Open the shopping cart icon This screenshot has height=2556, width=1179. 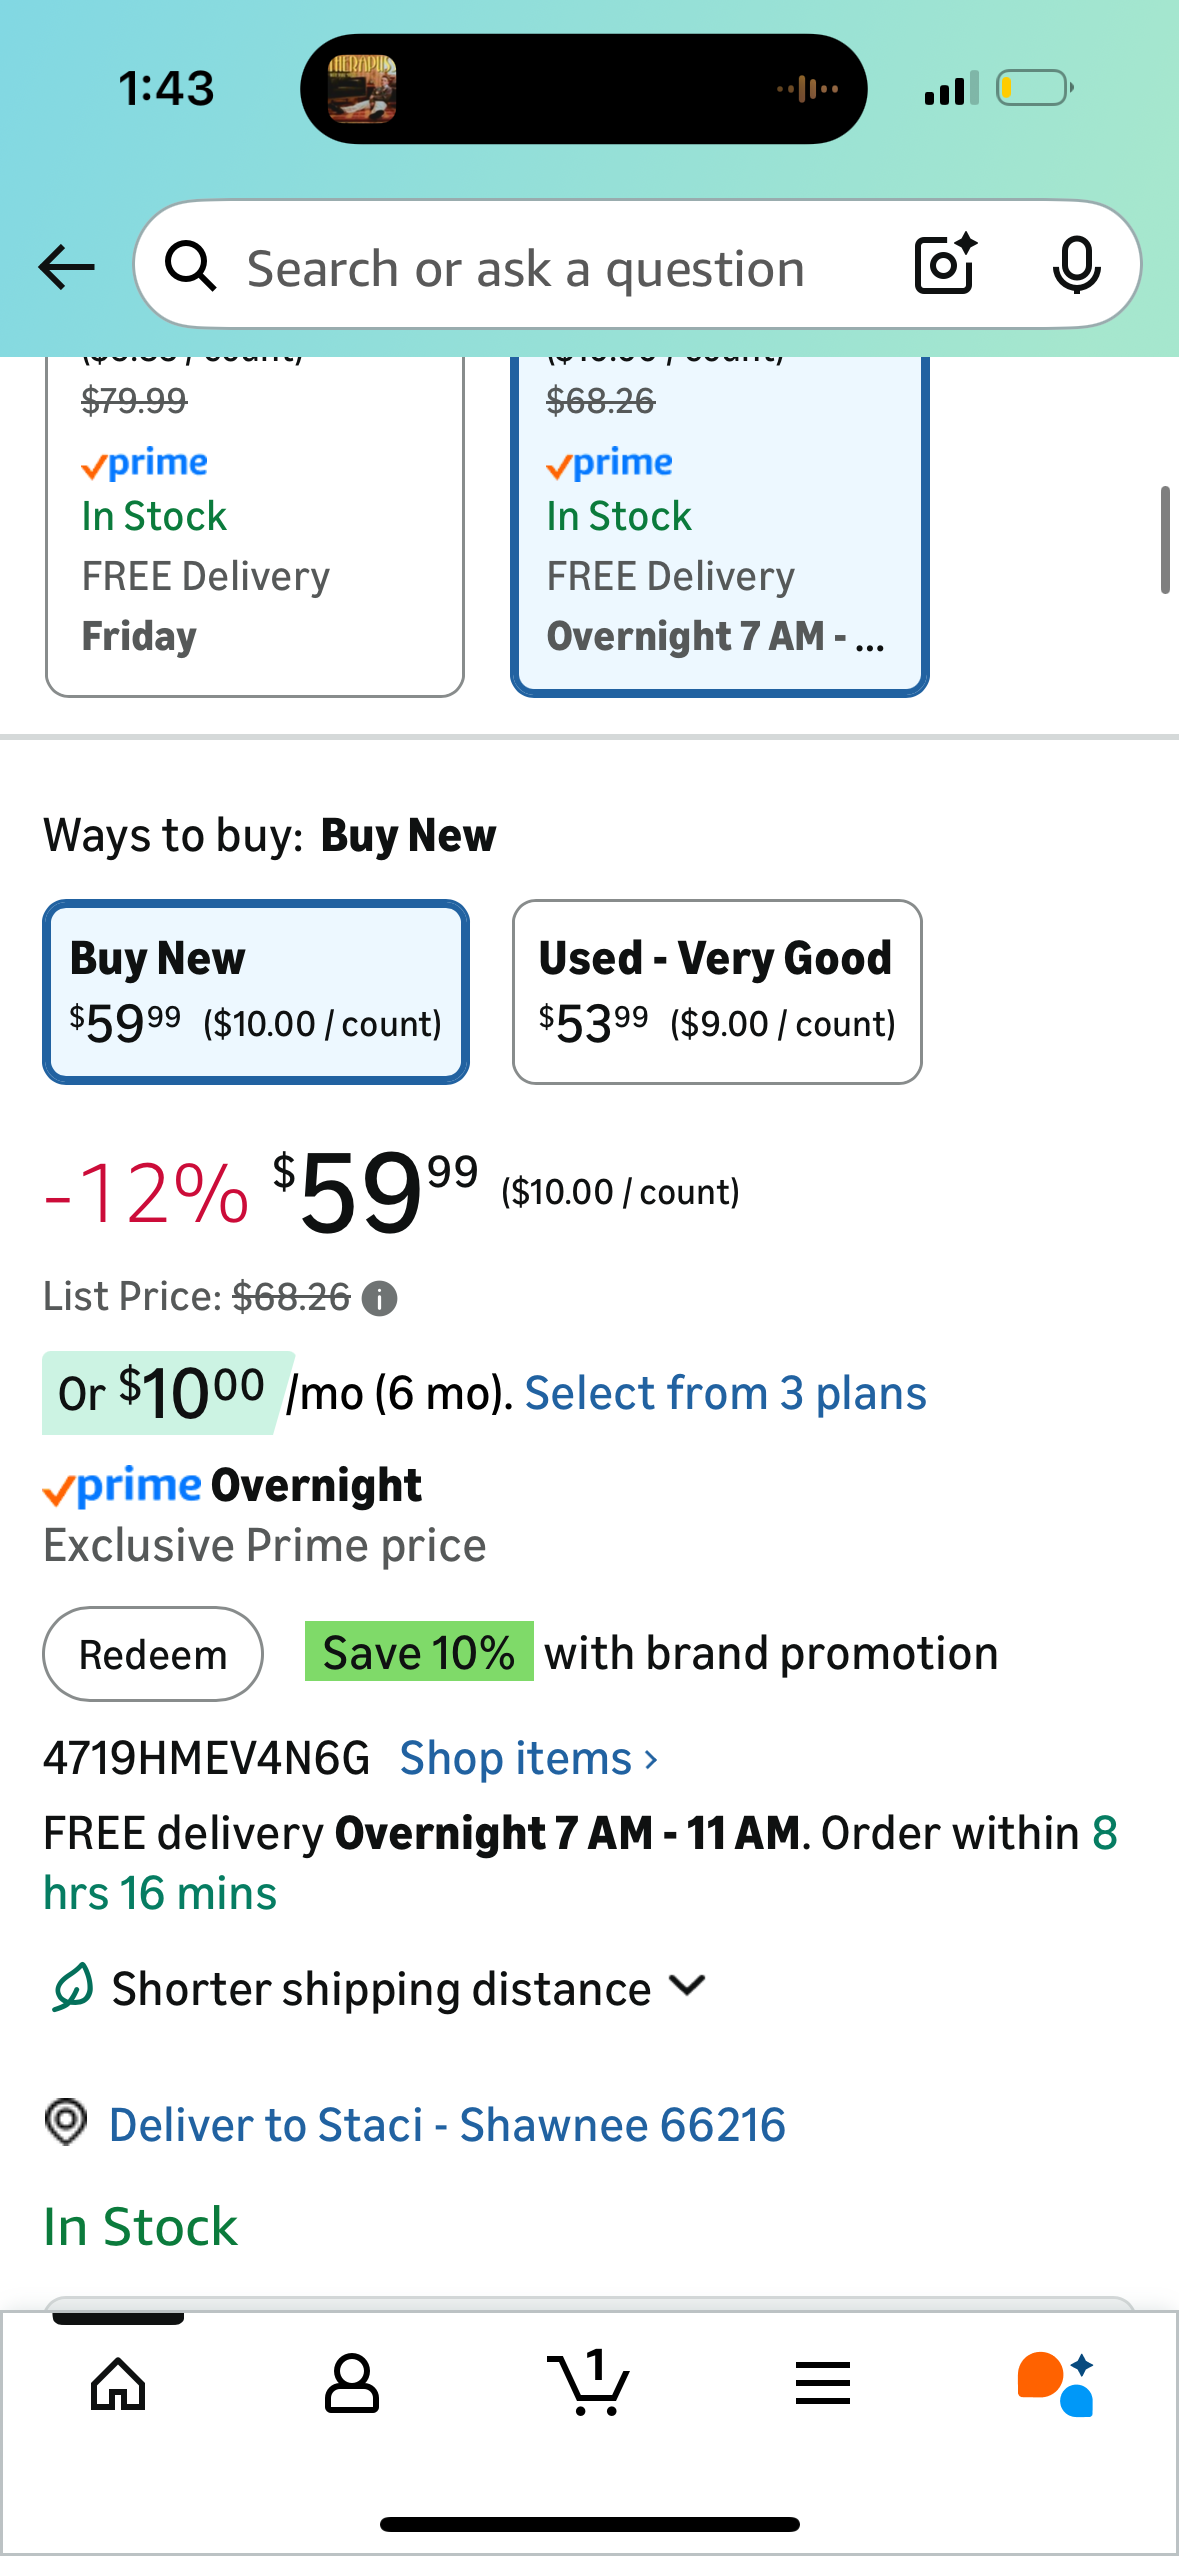coord(588,2384)
